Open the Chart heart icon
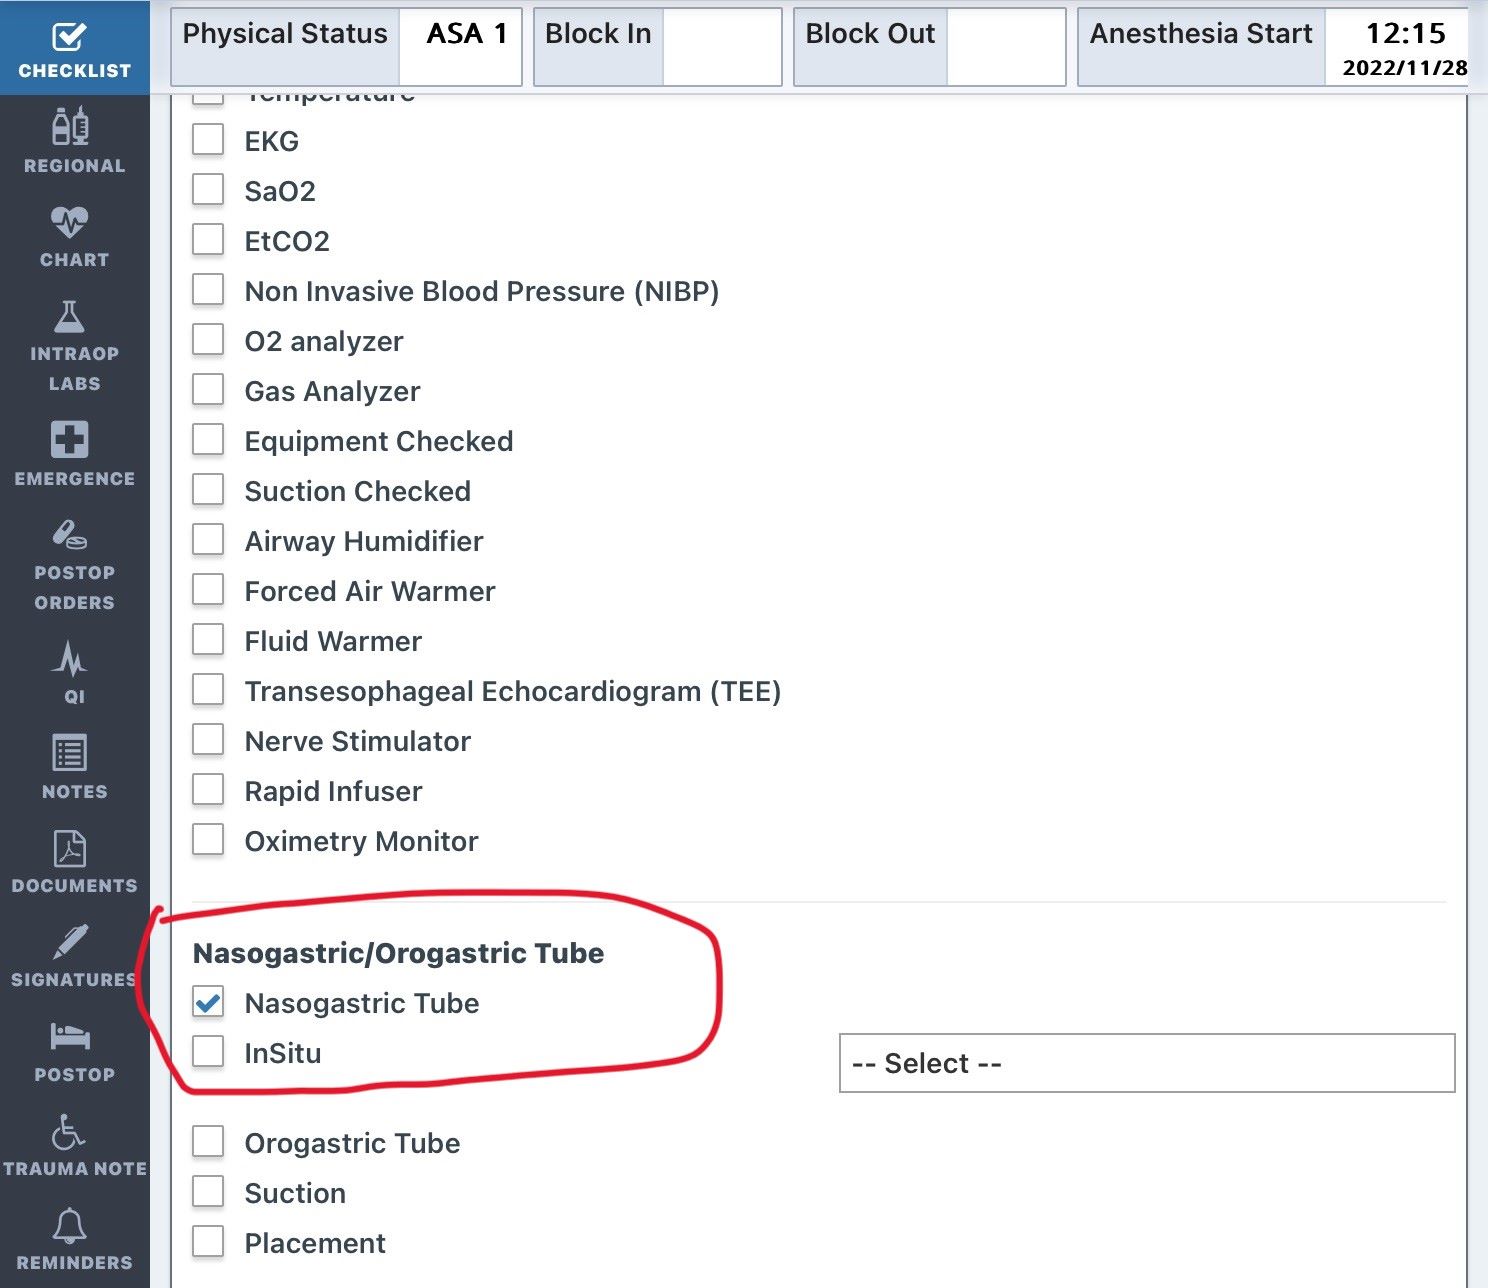Screen dimensions: 1488x1288 [x=70, y=222]
